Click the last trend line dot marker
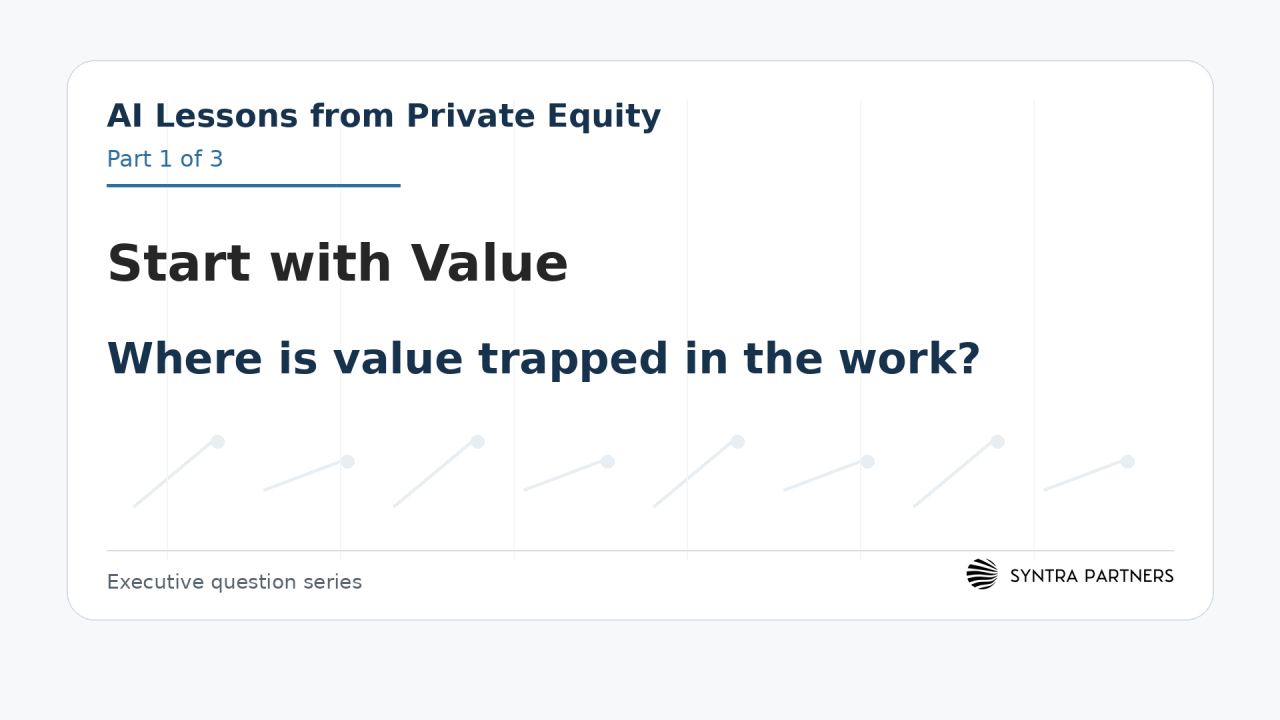Screen dimensions: 1280x720 pyautogui.click(x=1127, y=462)
